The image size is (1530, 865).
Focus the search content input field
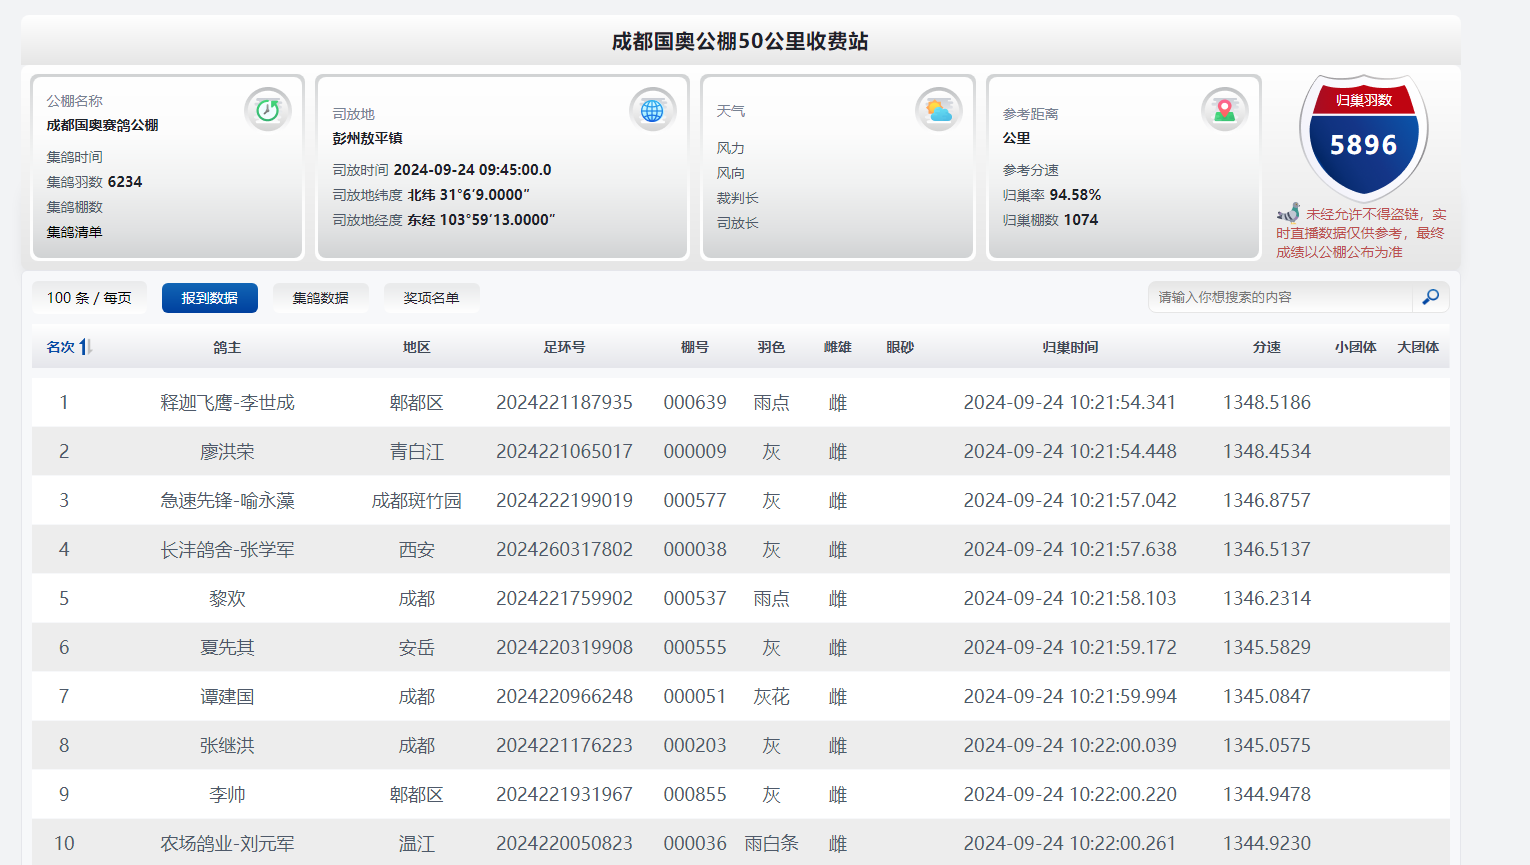(x=1280, y=297)
